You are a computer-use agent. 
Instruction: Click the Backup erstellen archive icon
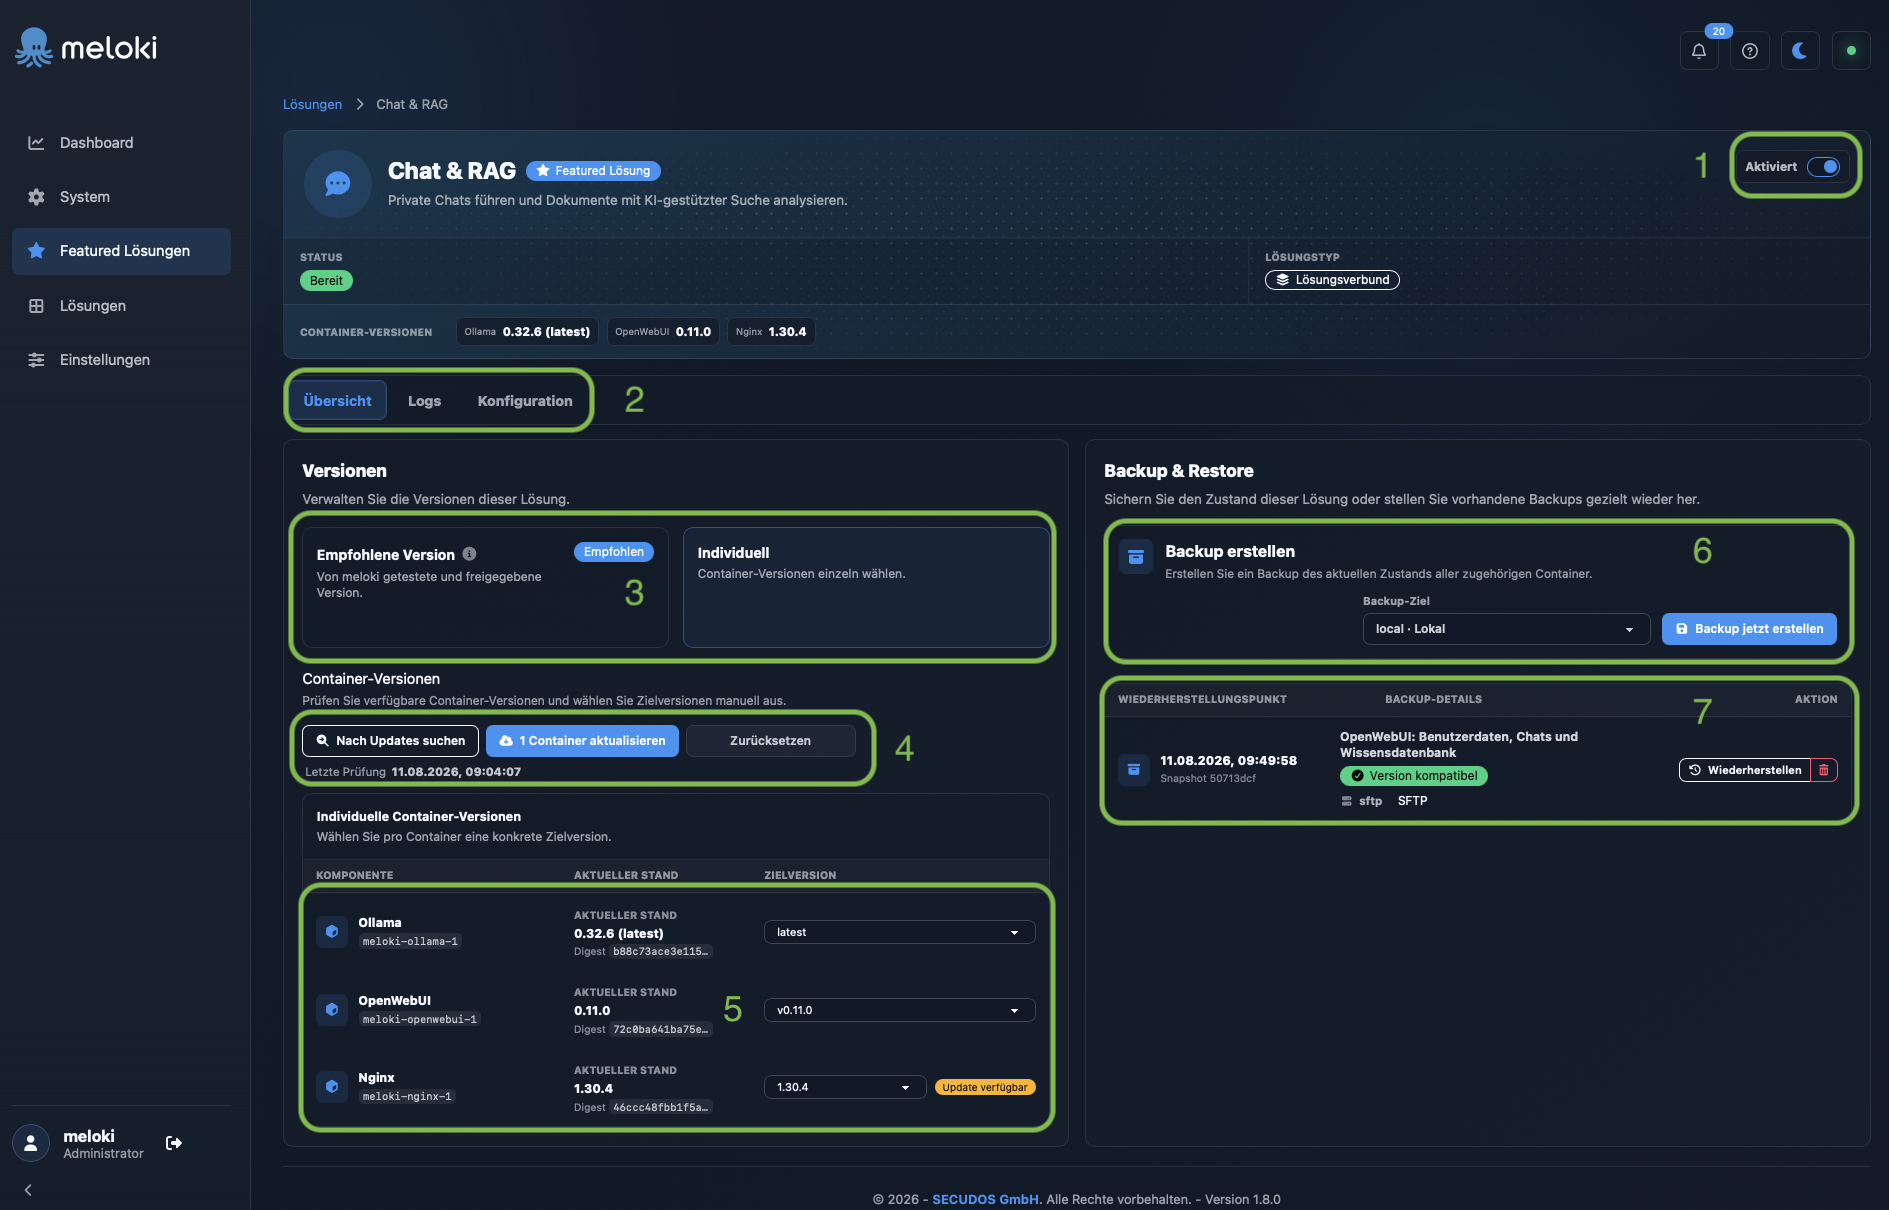click(x=1136, y=557)
